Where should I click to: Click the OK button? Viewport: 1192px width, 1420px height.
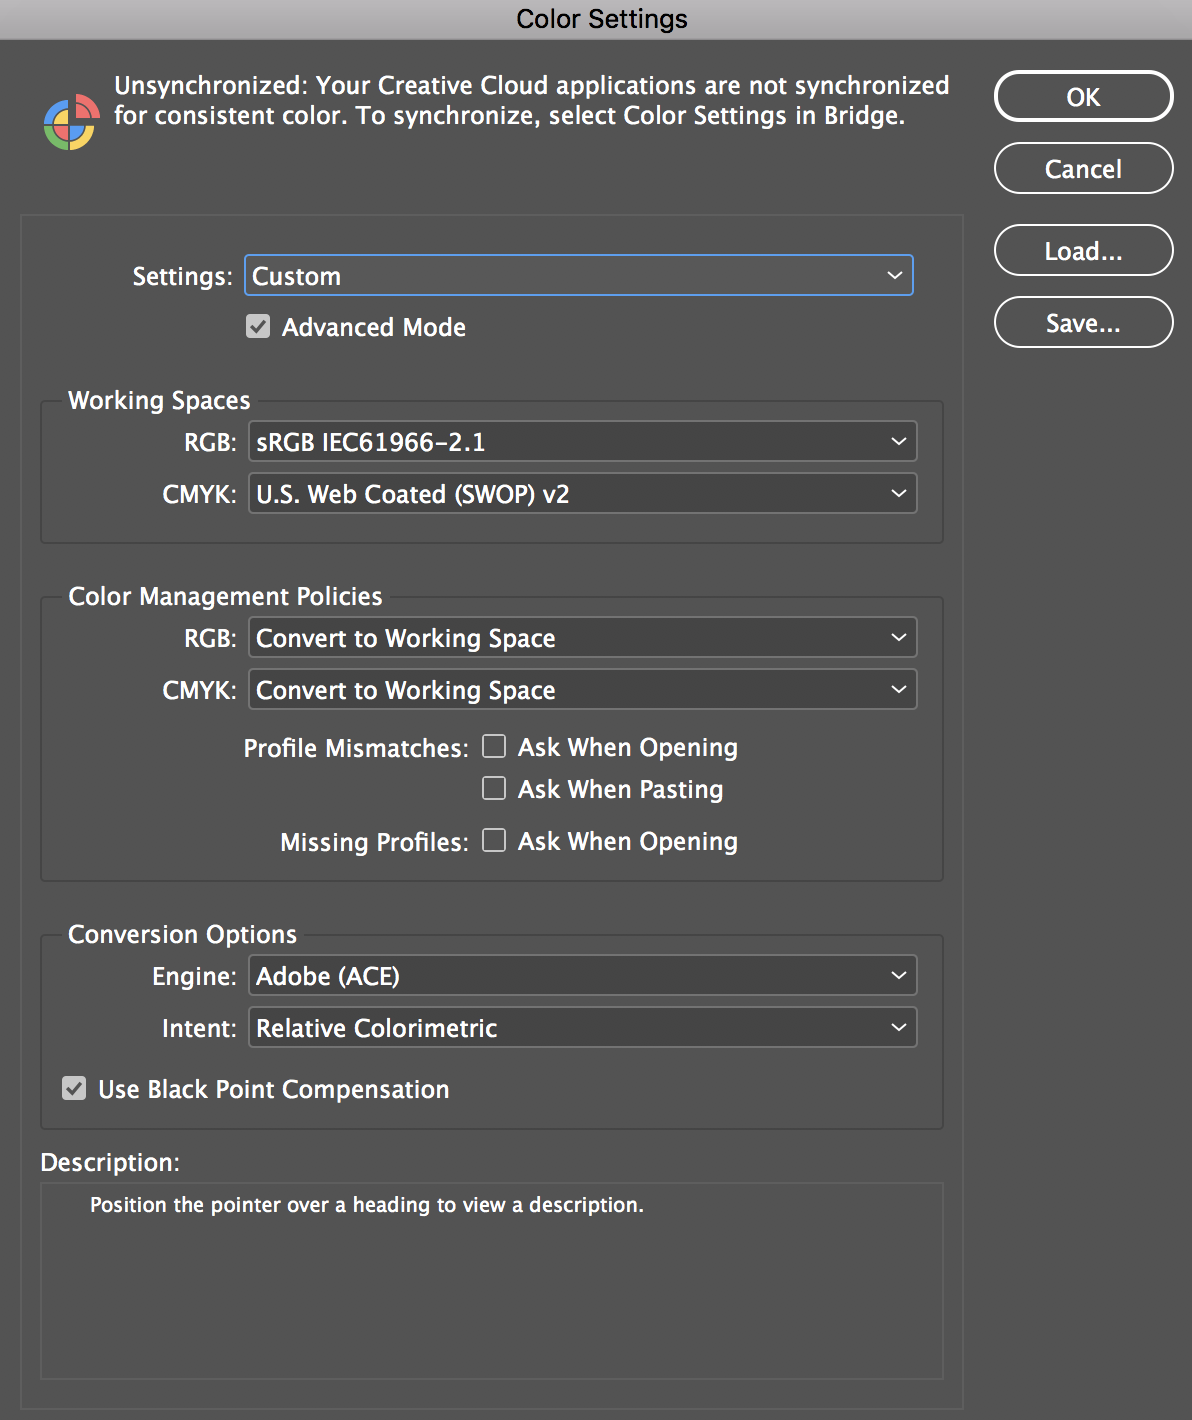[x=1083, y=97]
